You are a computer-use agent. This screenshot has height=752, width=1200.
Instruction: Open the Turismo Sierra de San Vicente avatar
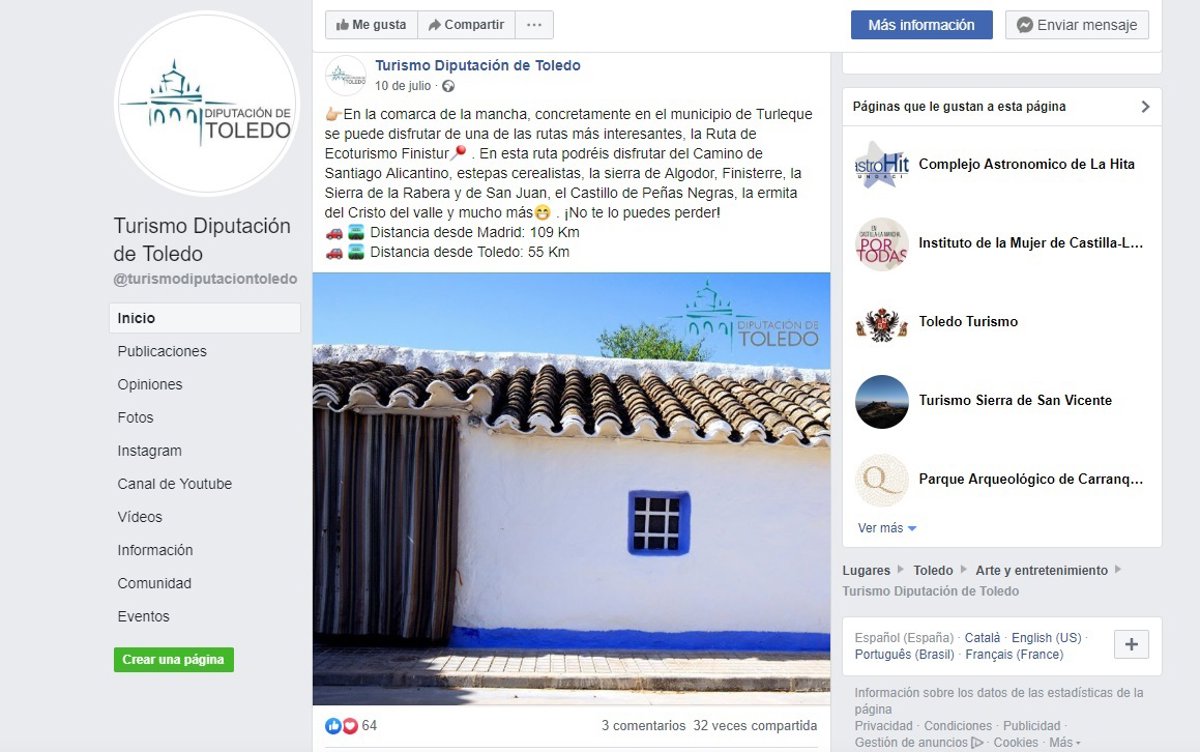[882, 401]
